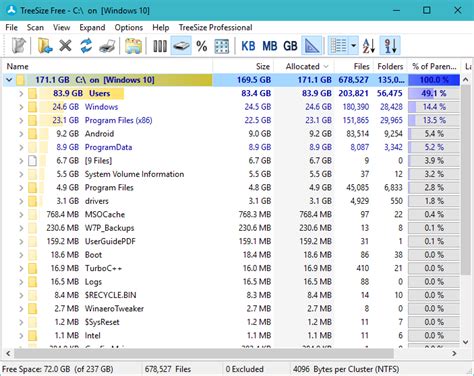Image resolution: width=474 pixels, height=376 pixels.
Task: Sort by % of Parent column header
Action: [434, 66]
